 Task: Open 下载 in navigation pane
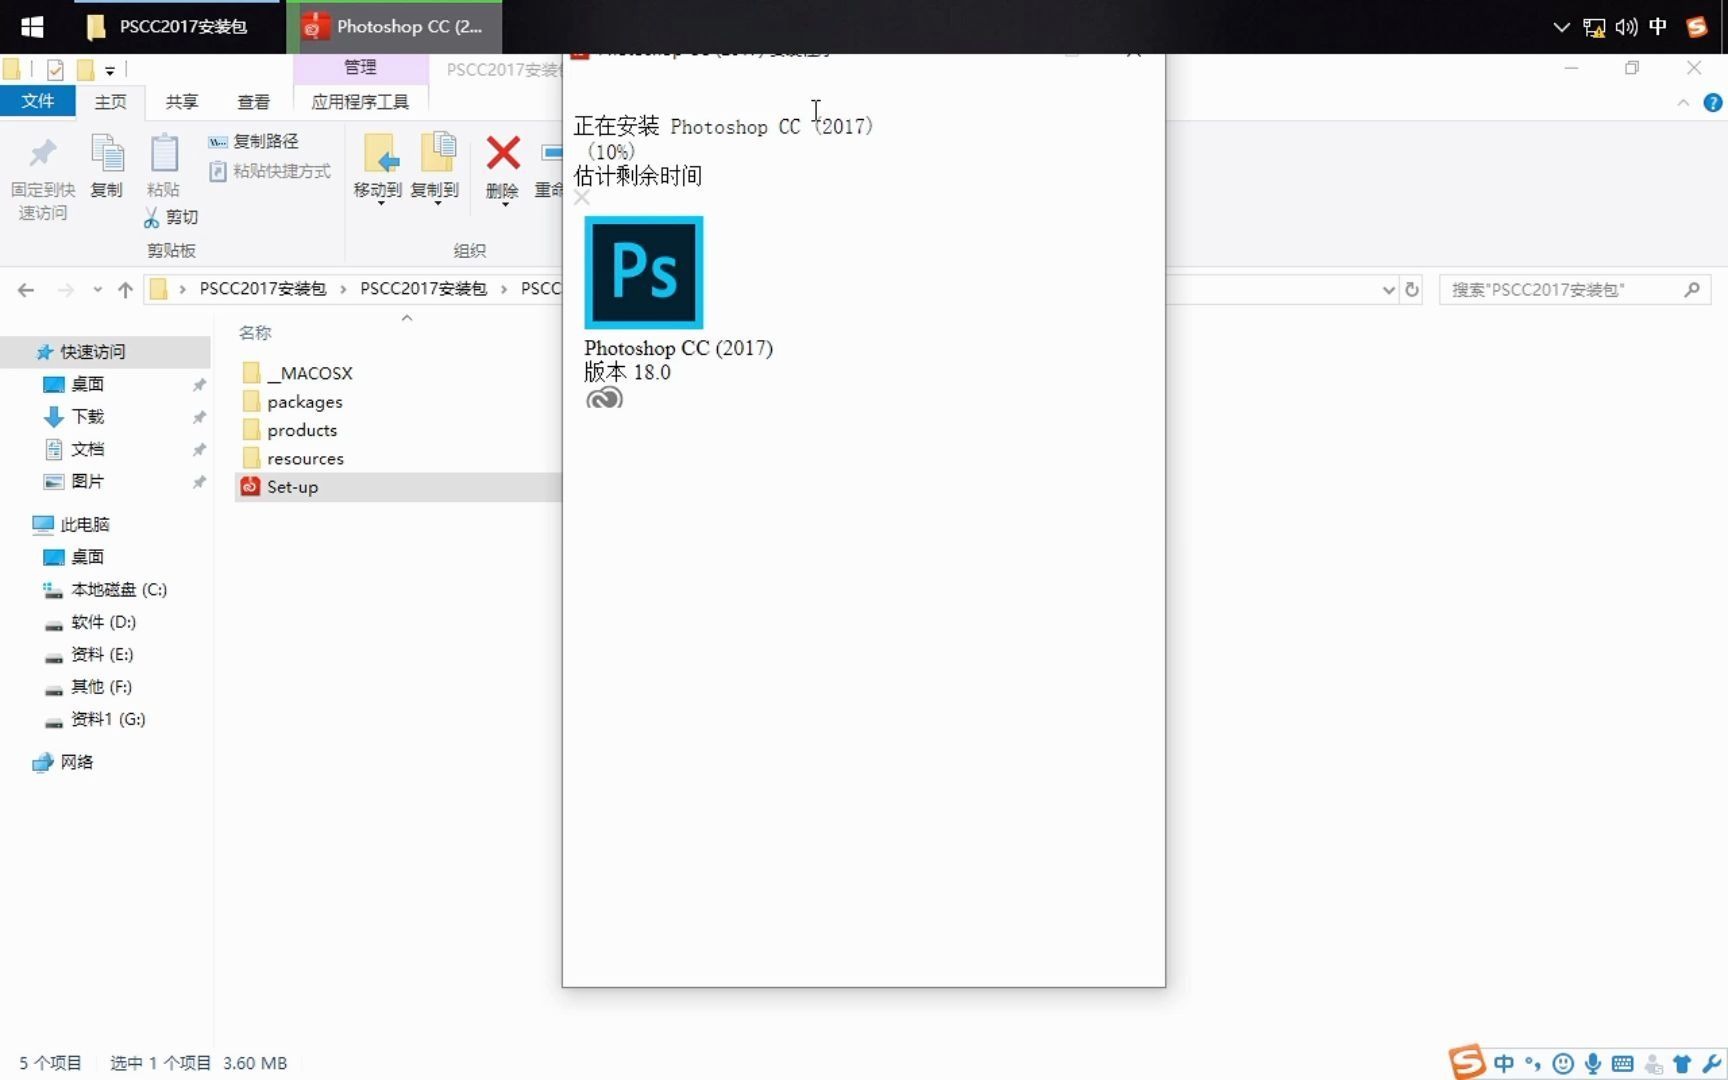click(87, 416)
